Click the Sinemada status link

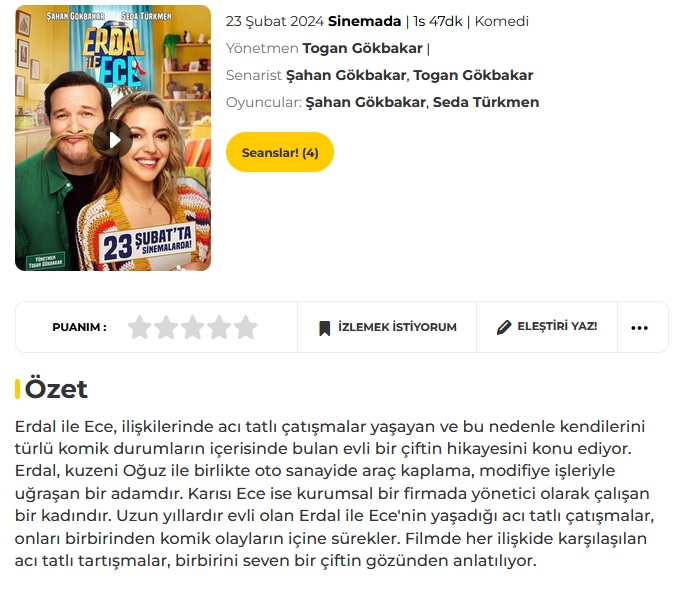(364, 21)
